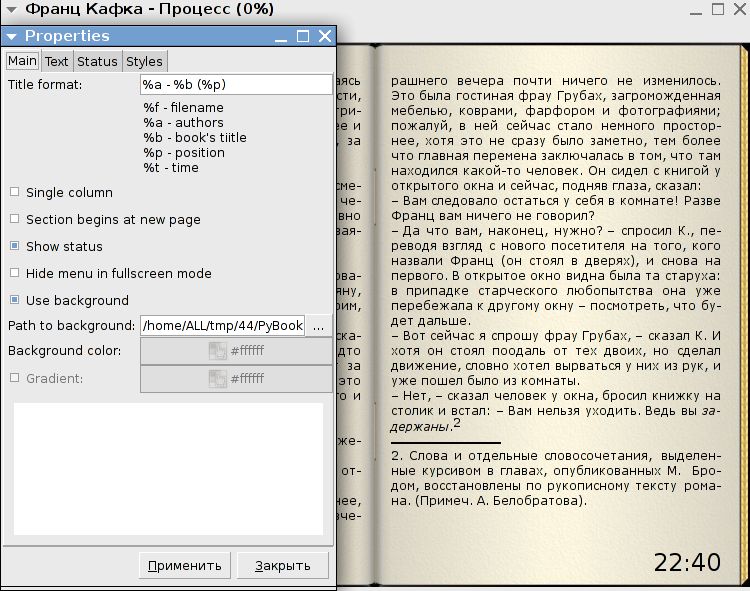The width and height of the screenshot is (750, 591).
Task: Click the white preview area in Properties
Action: click(168, 469)
